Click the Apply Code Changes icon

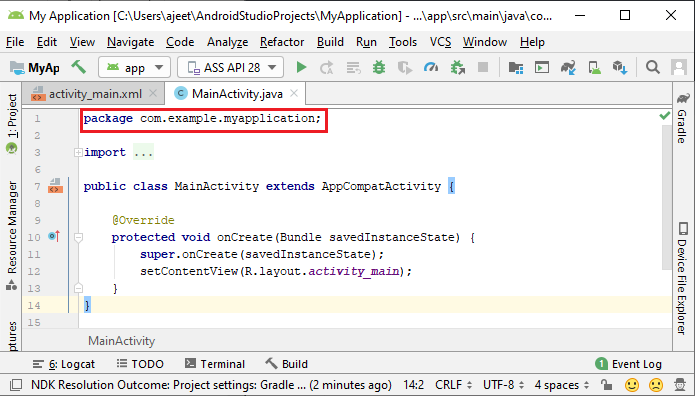click(x=353, y=67)
